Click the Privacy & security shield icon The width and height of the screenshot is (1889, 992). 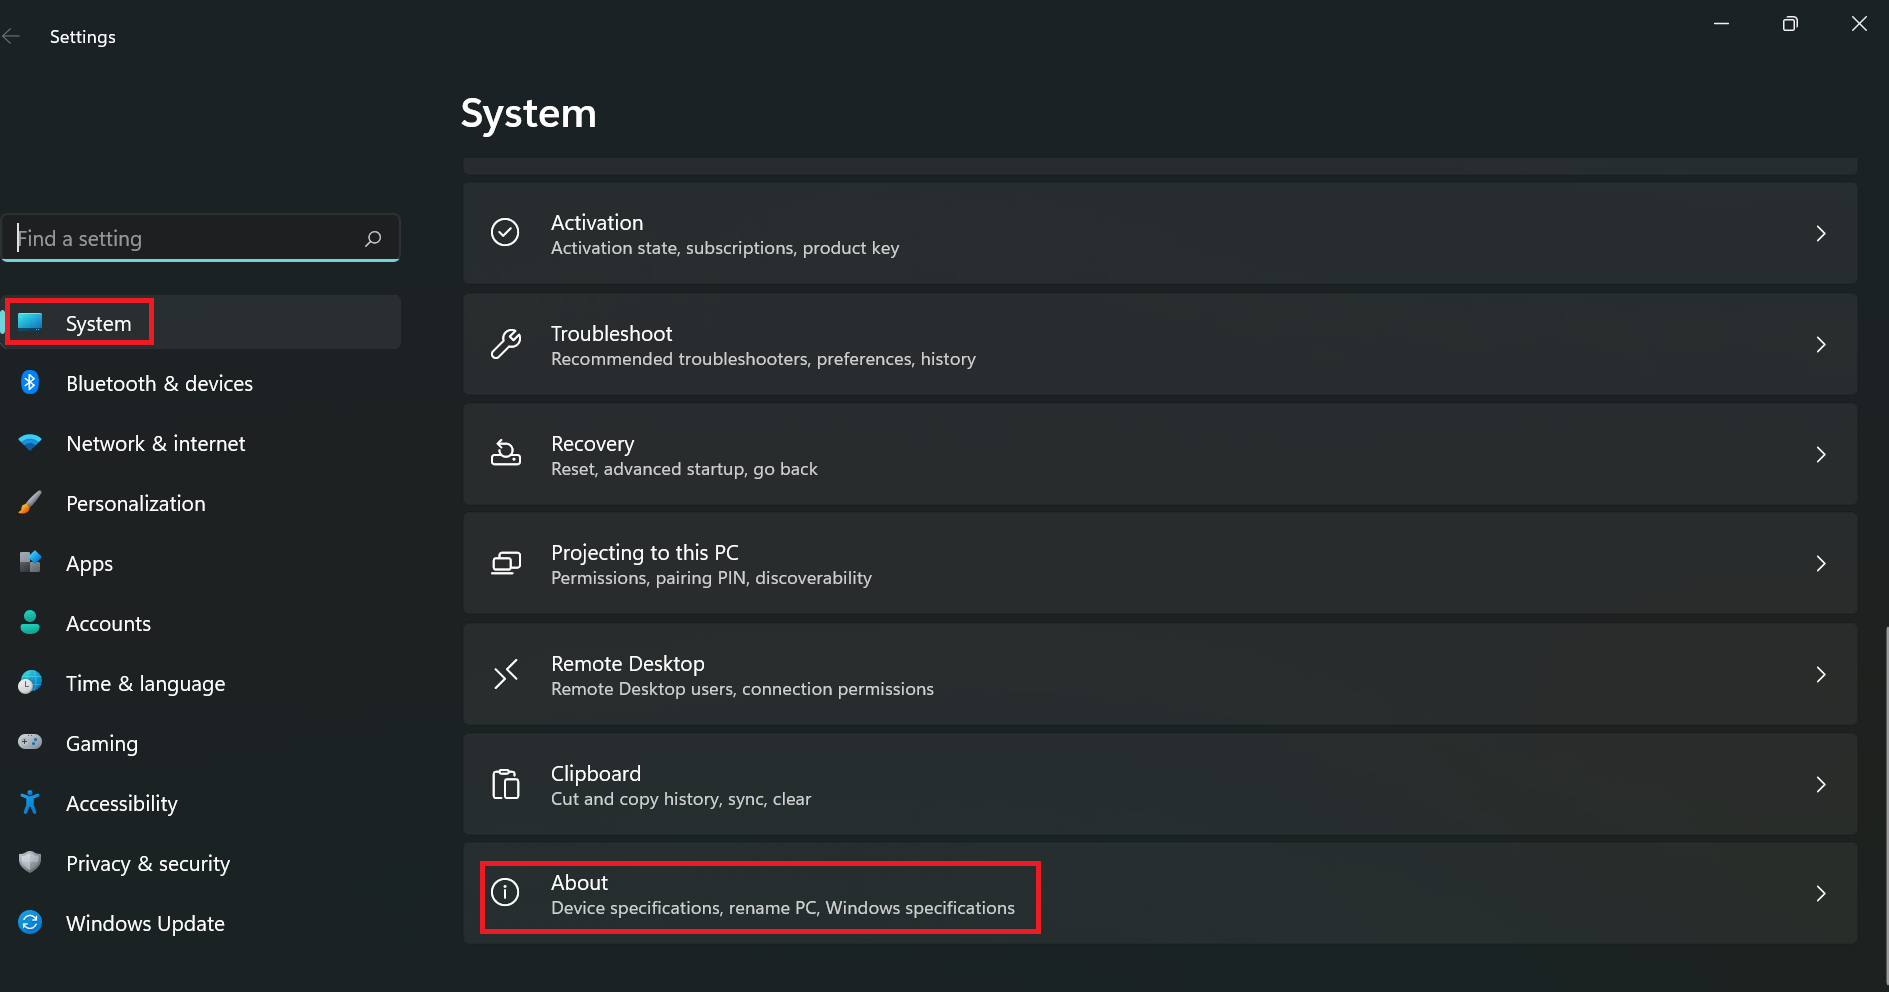[x=30, y=862]
